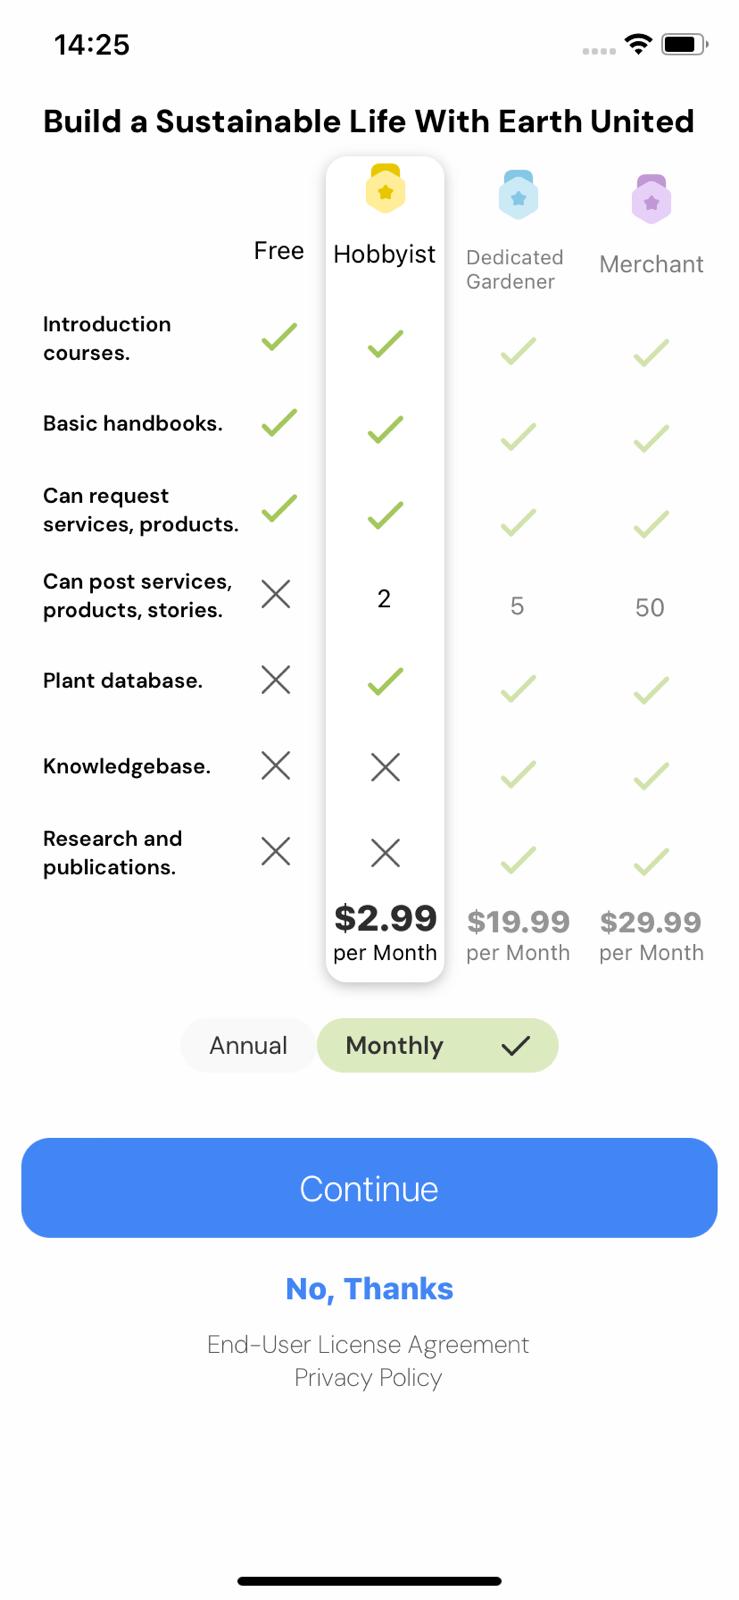This screenshot has height=1600, width=739.
Task: Tap Free plan's Knowledgebase X mark
Action: pos(275,766)
